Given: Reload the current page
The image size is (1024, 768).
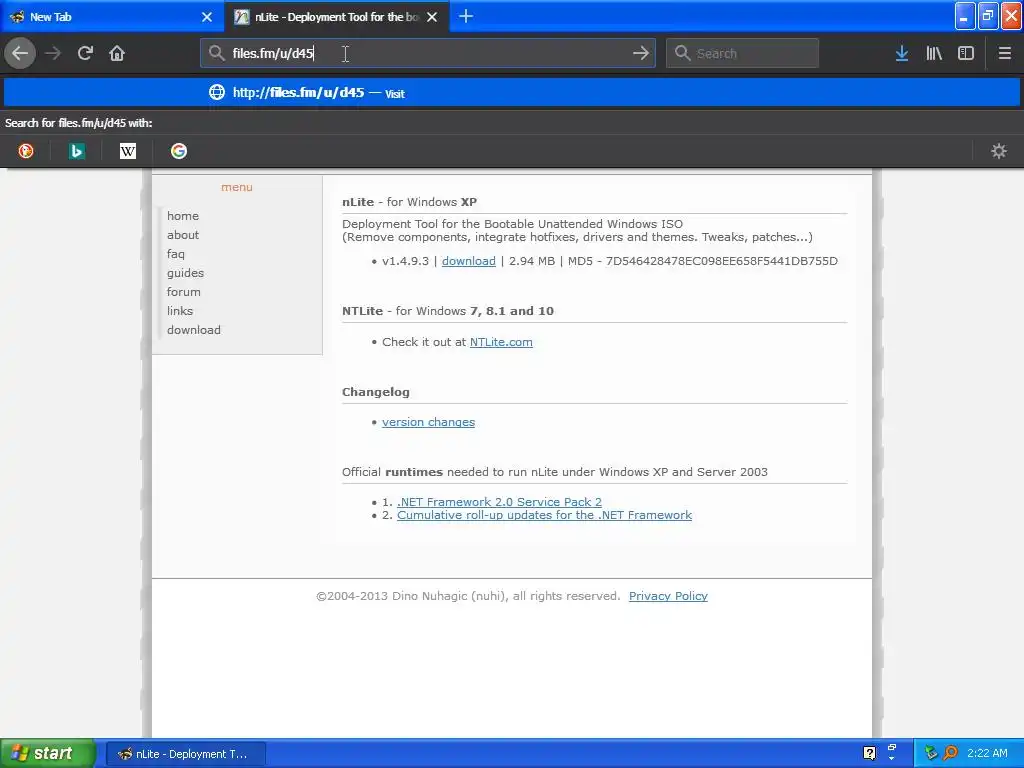Looking at the screenshot, I should [x=85, y=53].
